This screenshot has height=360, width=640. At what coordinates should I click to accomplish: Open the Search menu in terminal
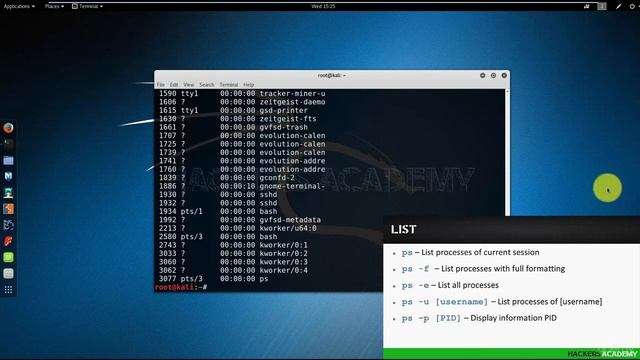pos(207,84)
